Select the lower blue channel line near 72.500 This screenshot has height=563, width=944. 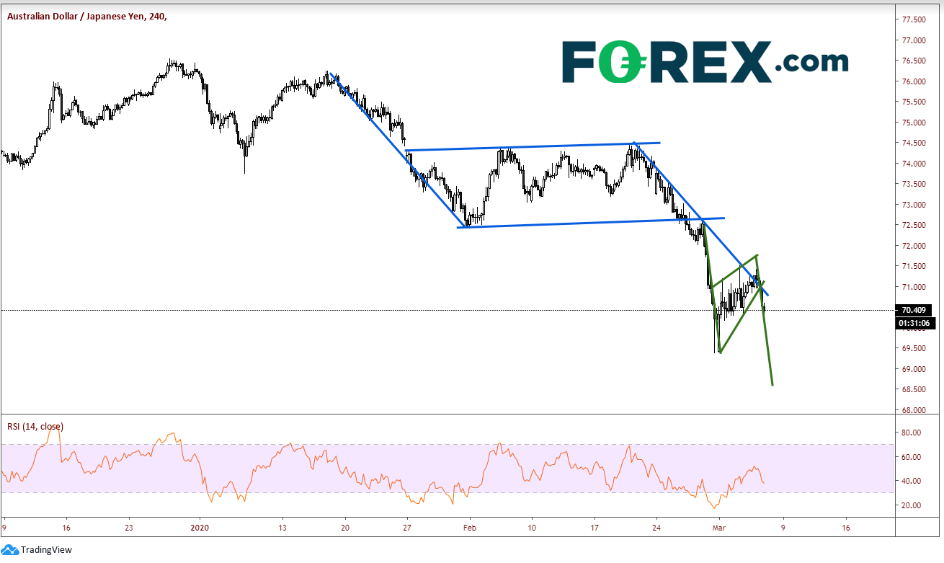tap(590, 223)
